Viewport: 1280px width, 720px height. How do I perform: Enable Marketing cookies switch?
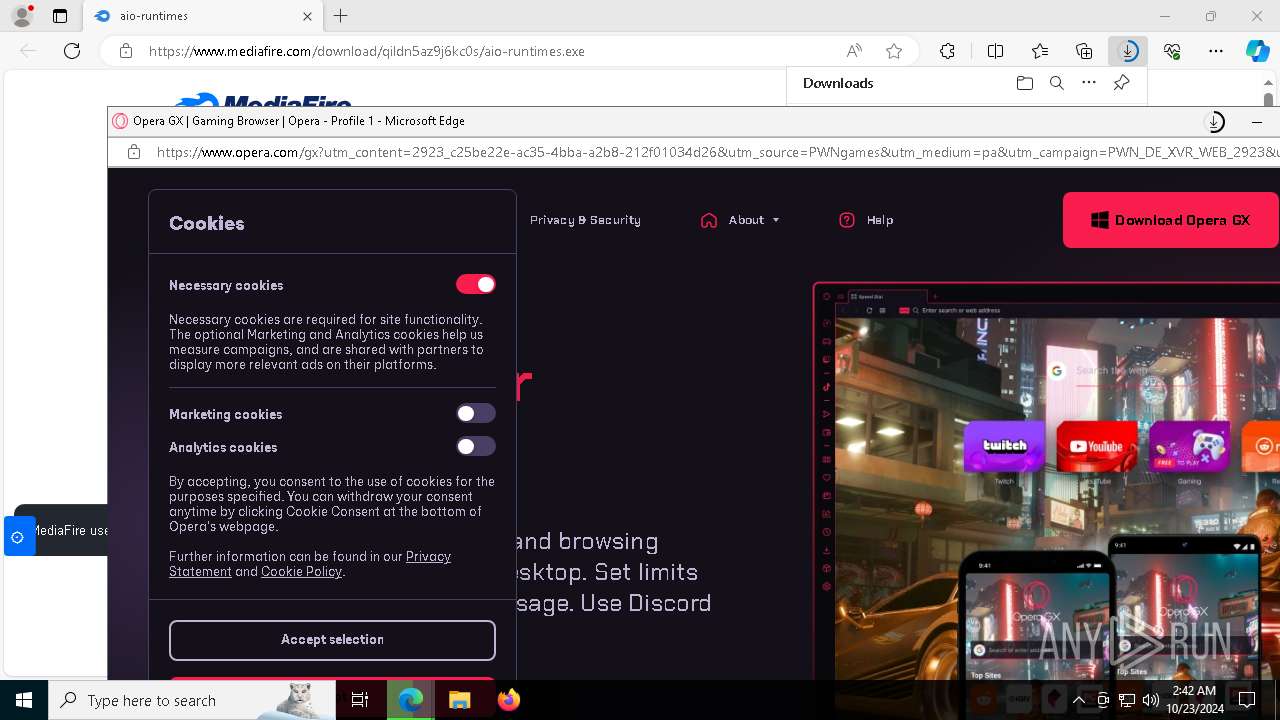pos(476,414)
